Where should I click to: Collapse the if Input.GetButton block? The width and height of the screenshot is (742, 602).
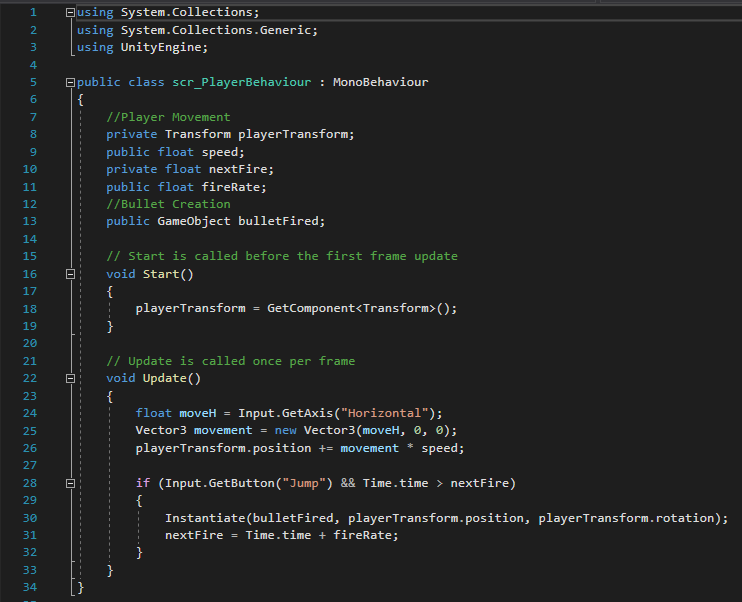tap(69, 484)
